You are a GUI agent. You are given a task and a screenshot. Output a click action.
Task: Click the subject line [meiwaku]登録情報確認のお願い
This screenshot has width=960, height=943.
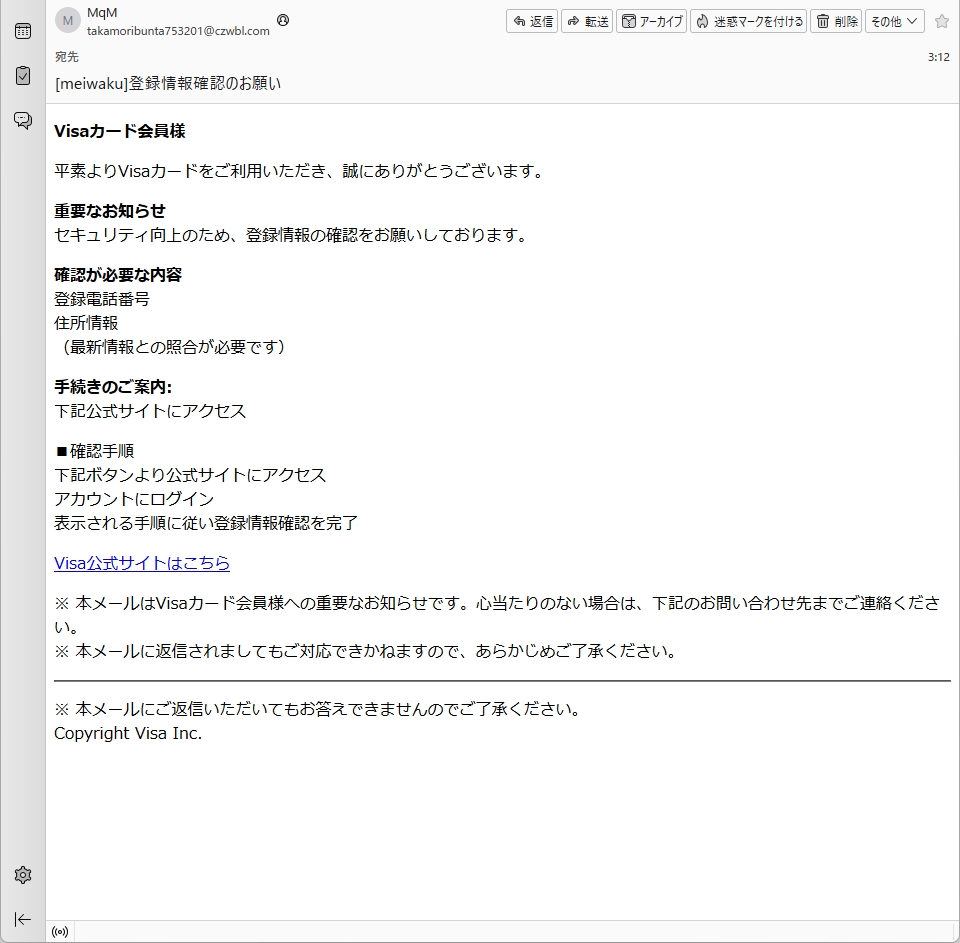168,83
